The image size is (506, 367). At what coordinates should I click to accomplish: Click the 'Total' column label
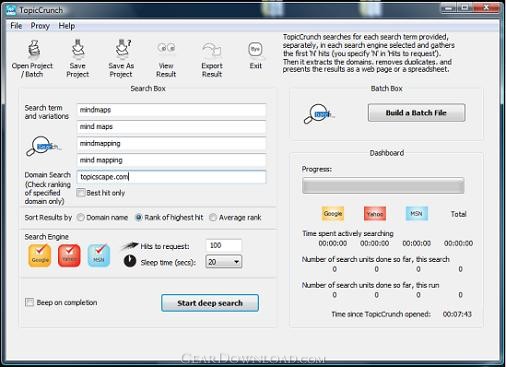tap(459, 214)
